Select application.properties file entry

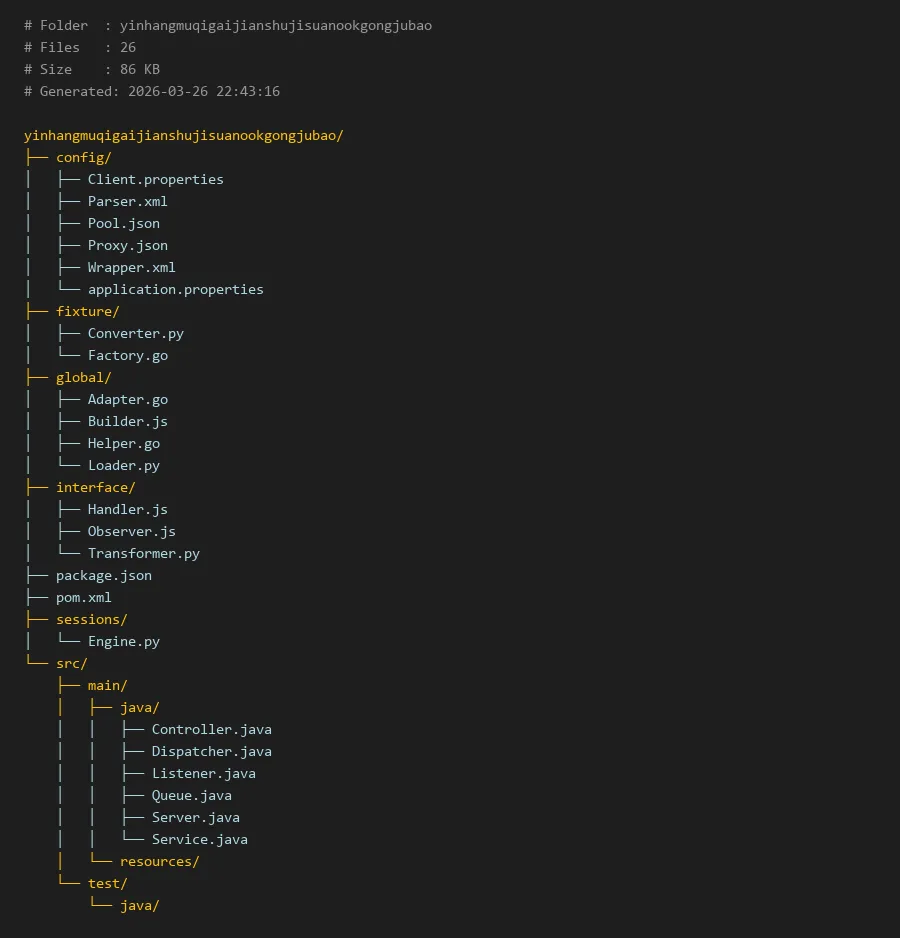pyautogui.click(x=175, y=290)
